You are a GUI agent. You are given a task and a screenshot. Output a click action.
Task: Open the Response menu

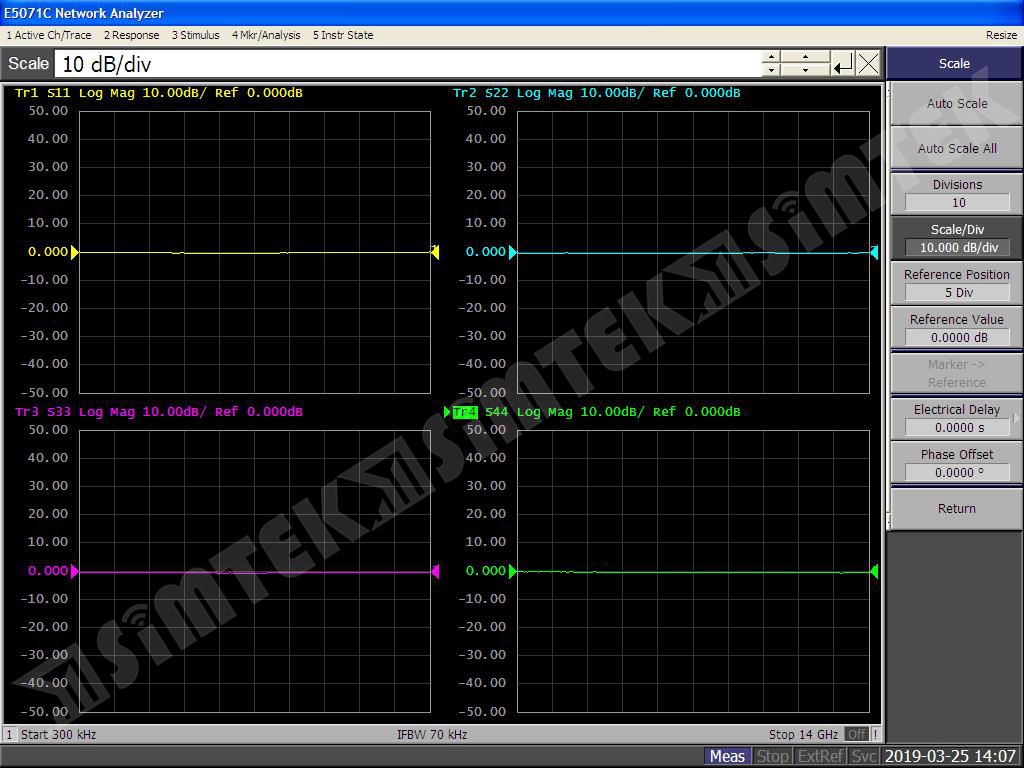coord(132,35)
